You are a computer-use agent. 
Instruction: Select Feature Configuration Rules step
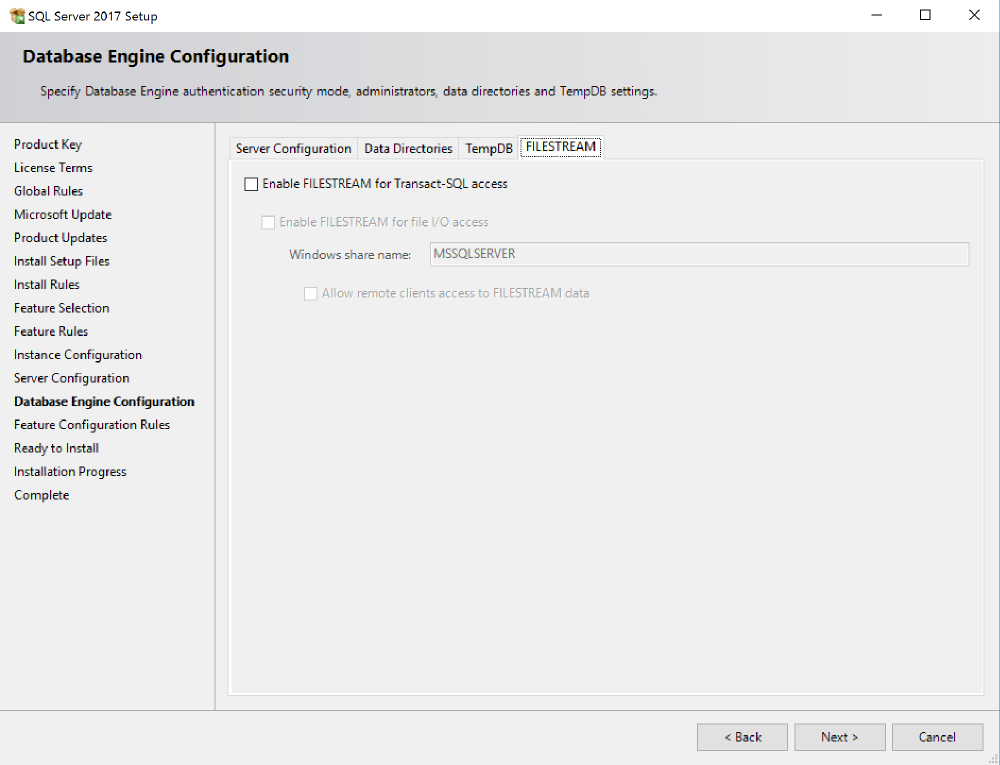pyautogui.click(x=92, y=425)
